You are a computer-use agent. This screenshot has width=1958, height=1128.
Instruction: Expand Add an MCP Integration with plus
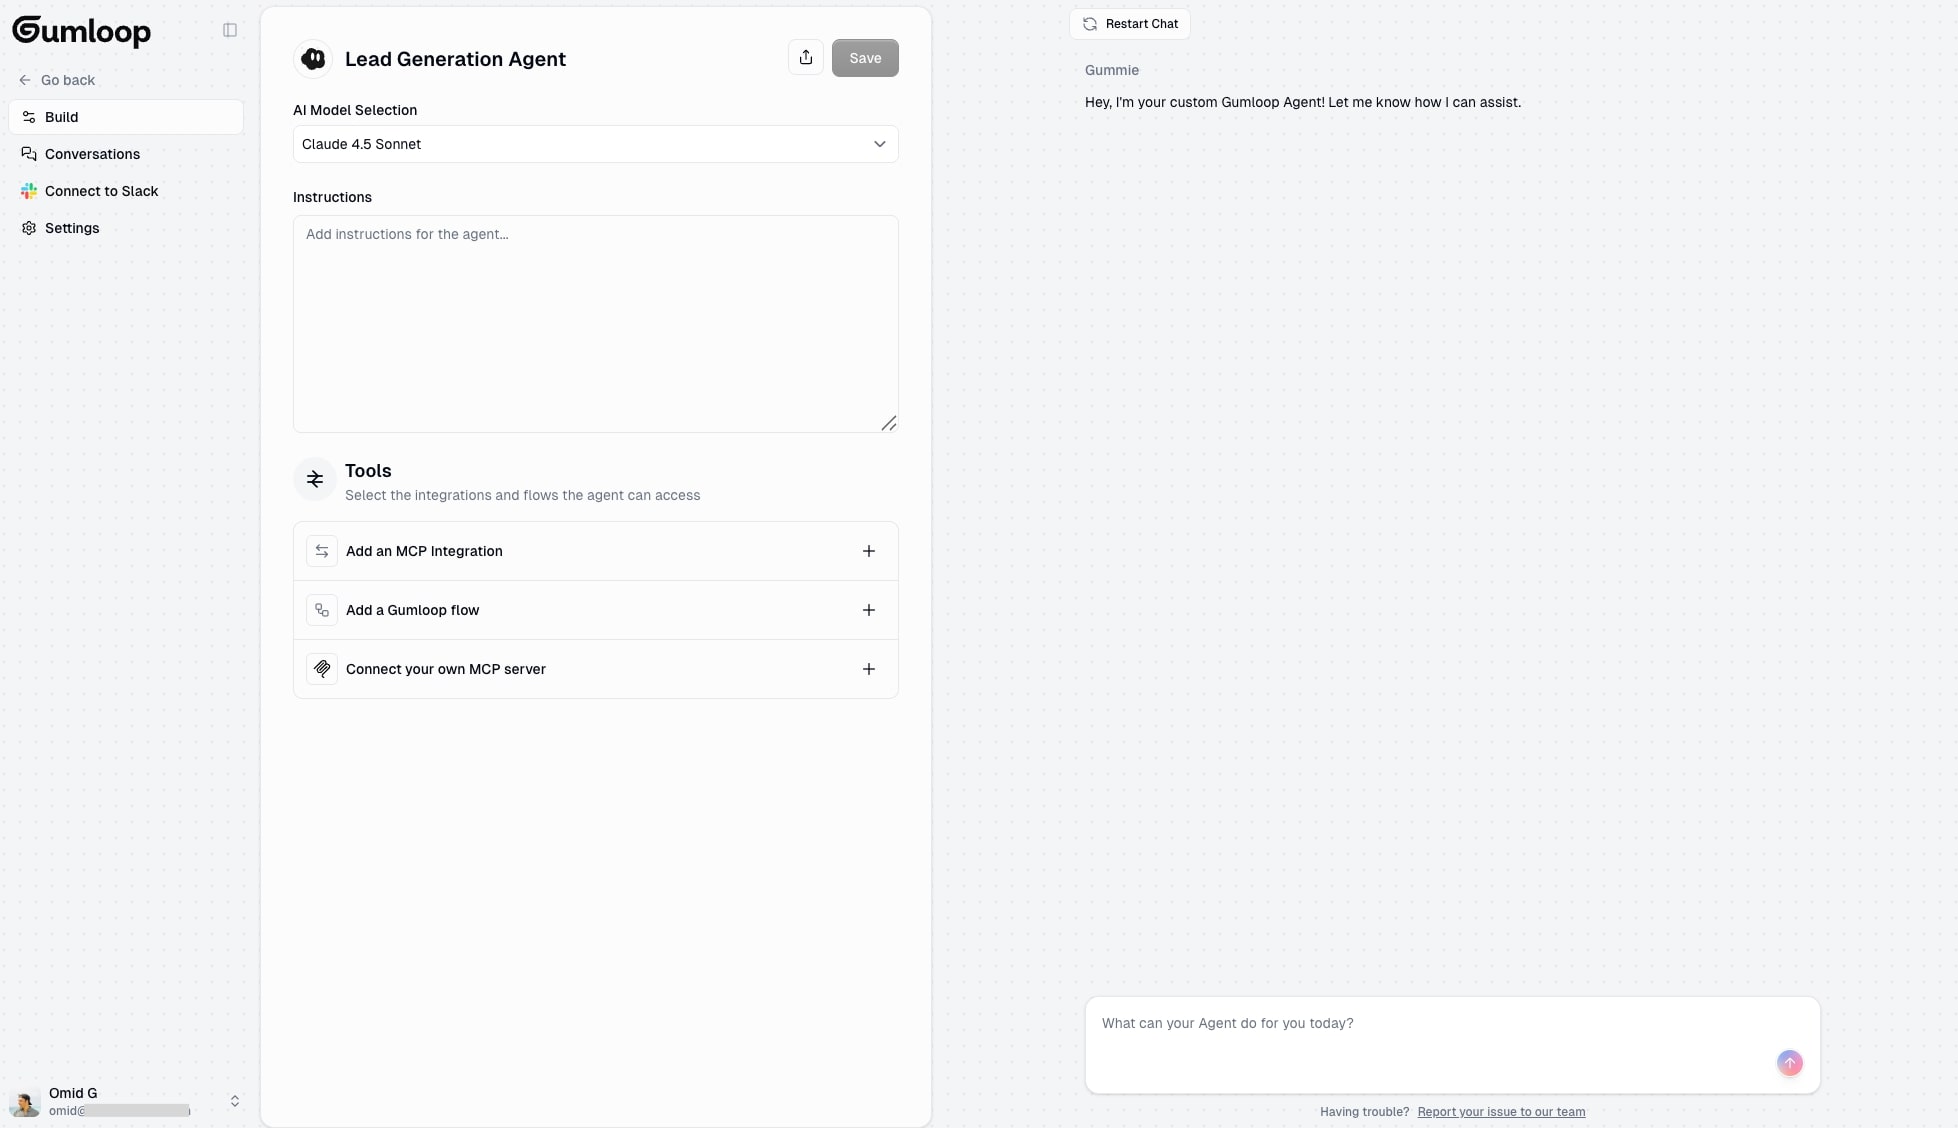pos(868,550)
